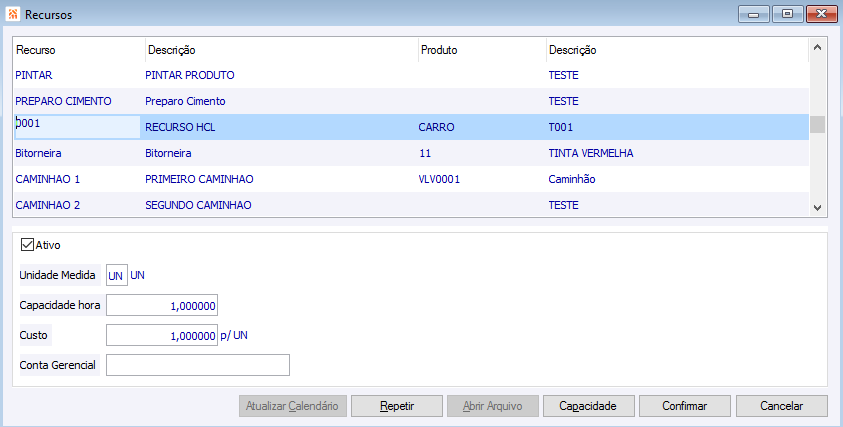The height and width of the screenshot is (427, 843).
Task: Select the Bitorneira resource cell
Action: (x=38, y=153)
